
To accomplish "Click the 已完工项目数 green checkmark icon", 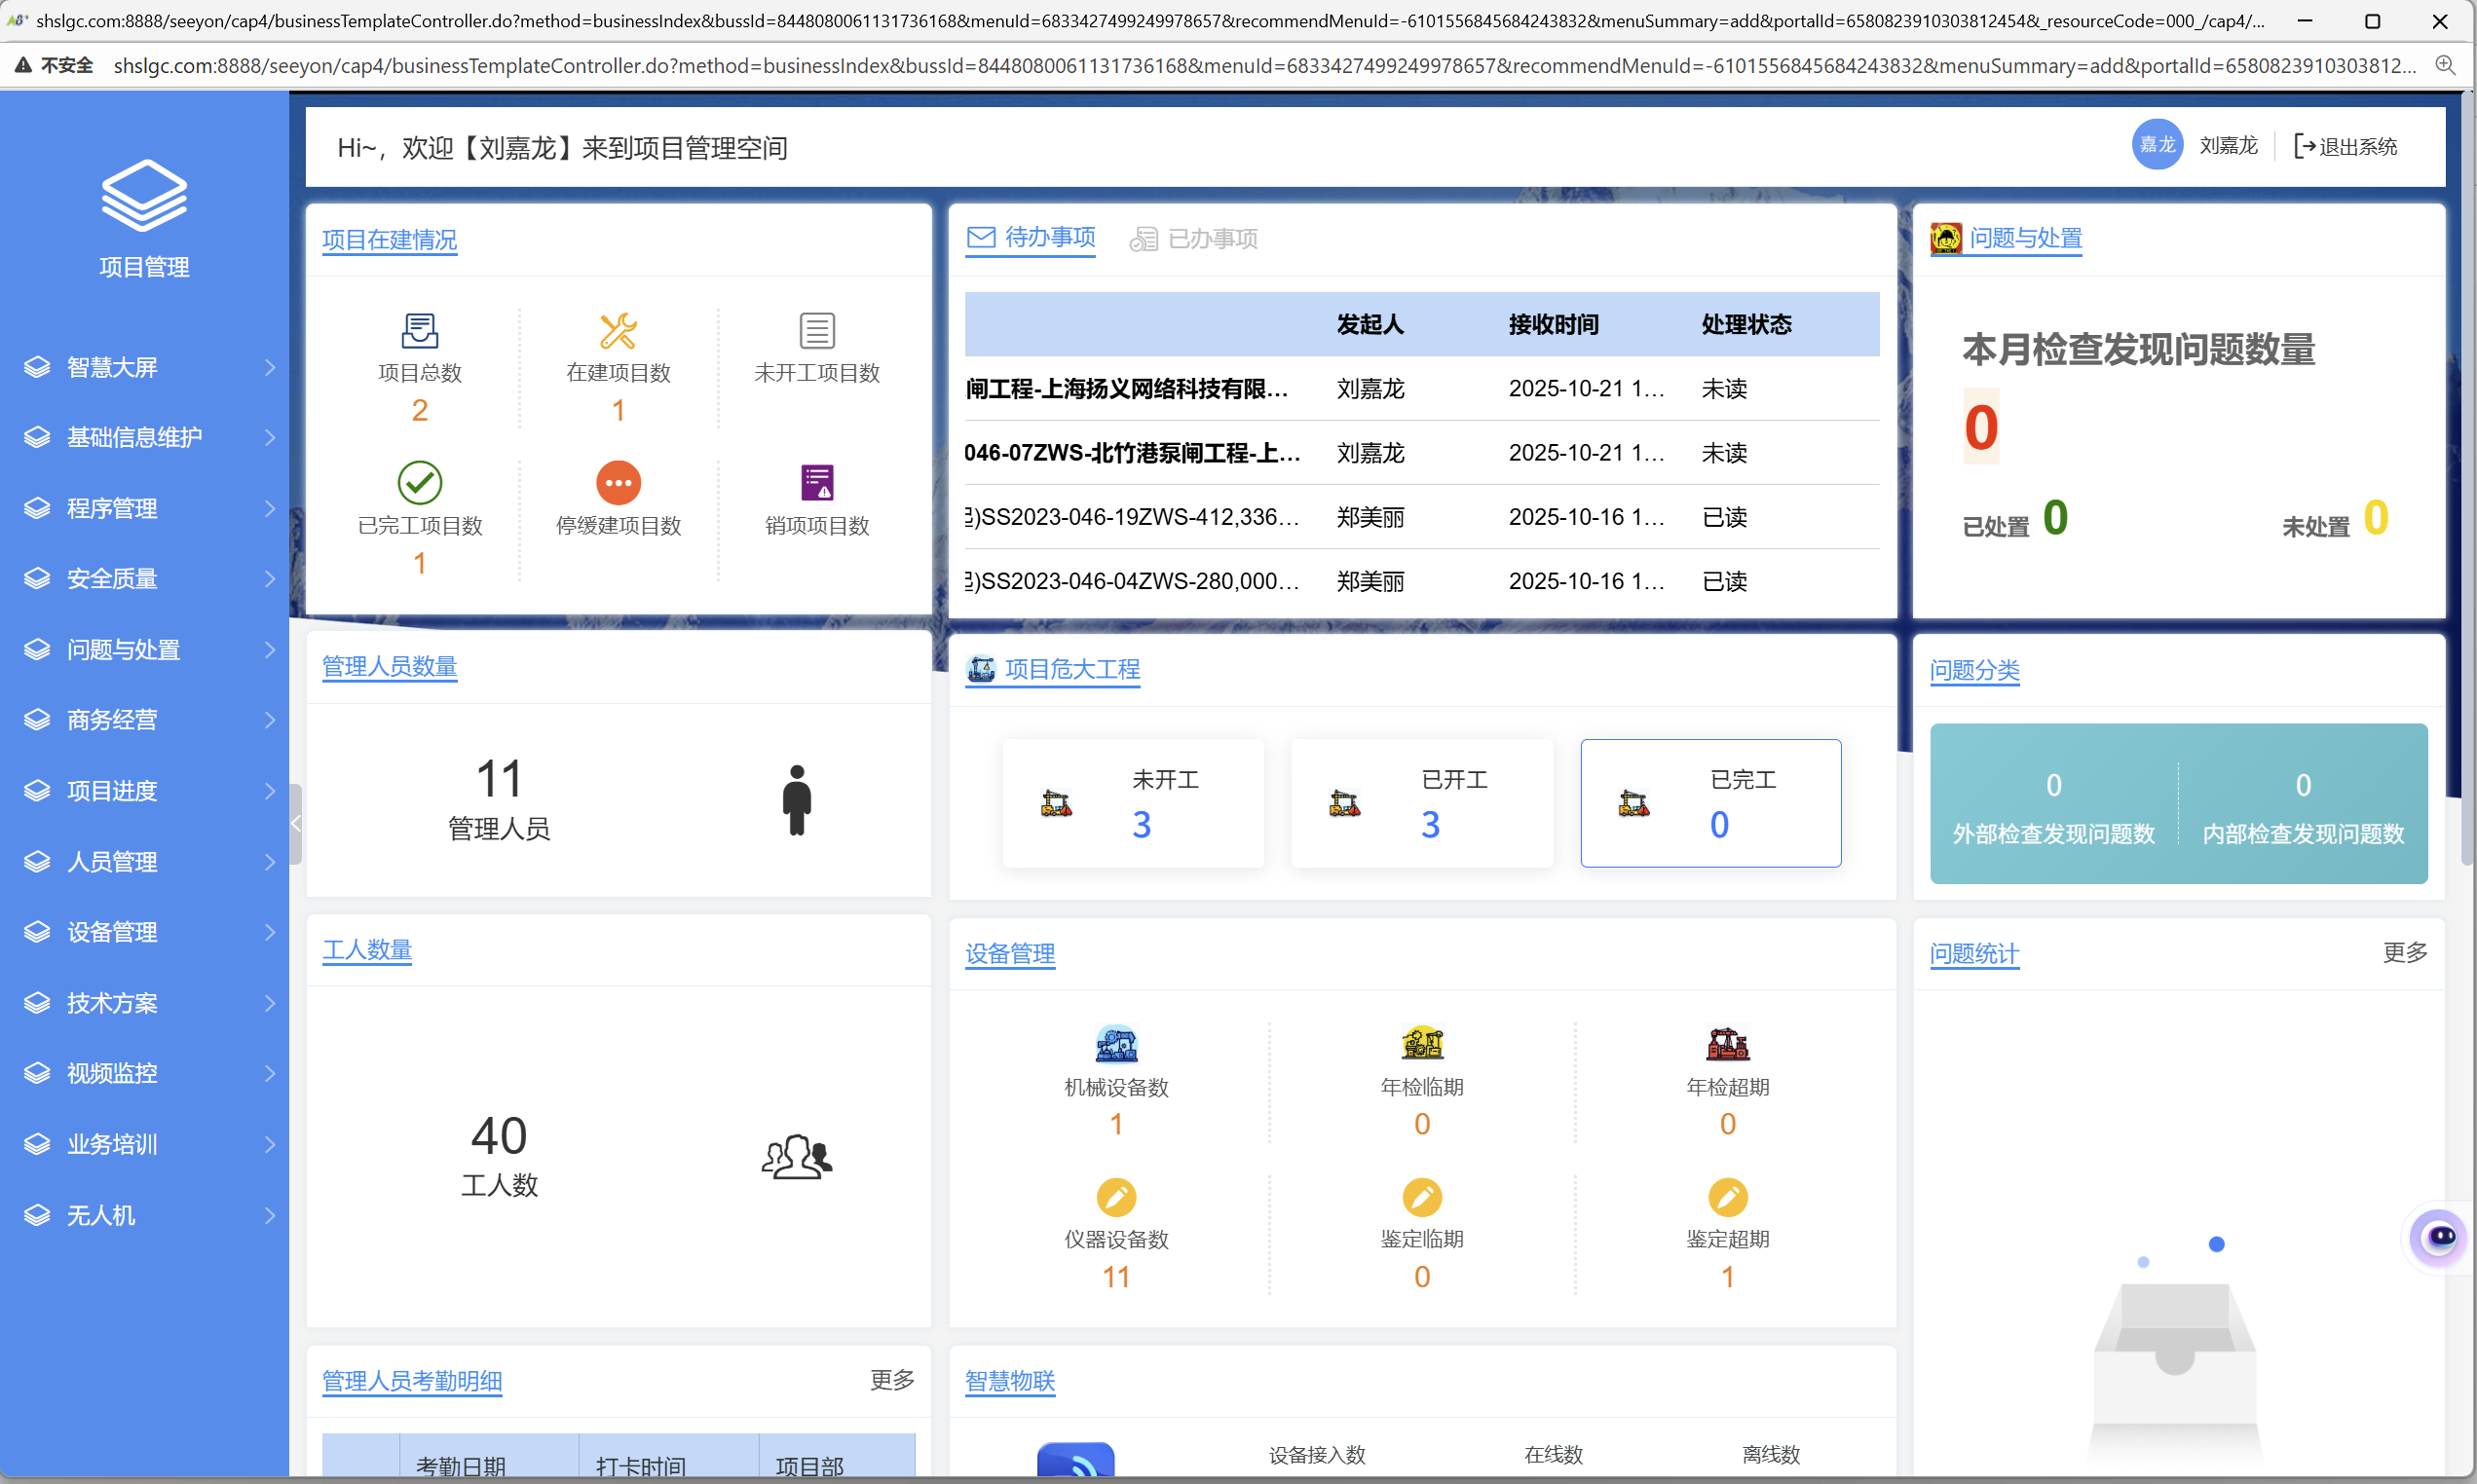I will (x=419, y=483).
